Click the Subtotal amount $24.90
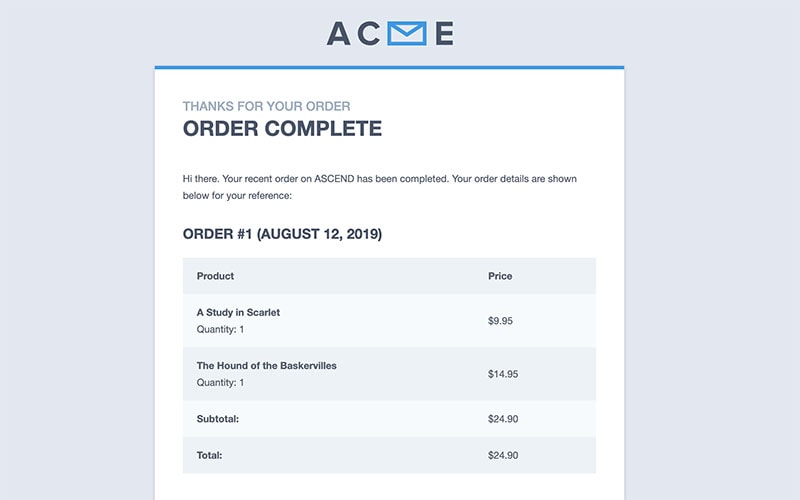The height and width of the screenshot is (500, 800). tap(503, 419)
